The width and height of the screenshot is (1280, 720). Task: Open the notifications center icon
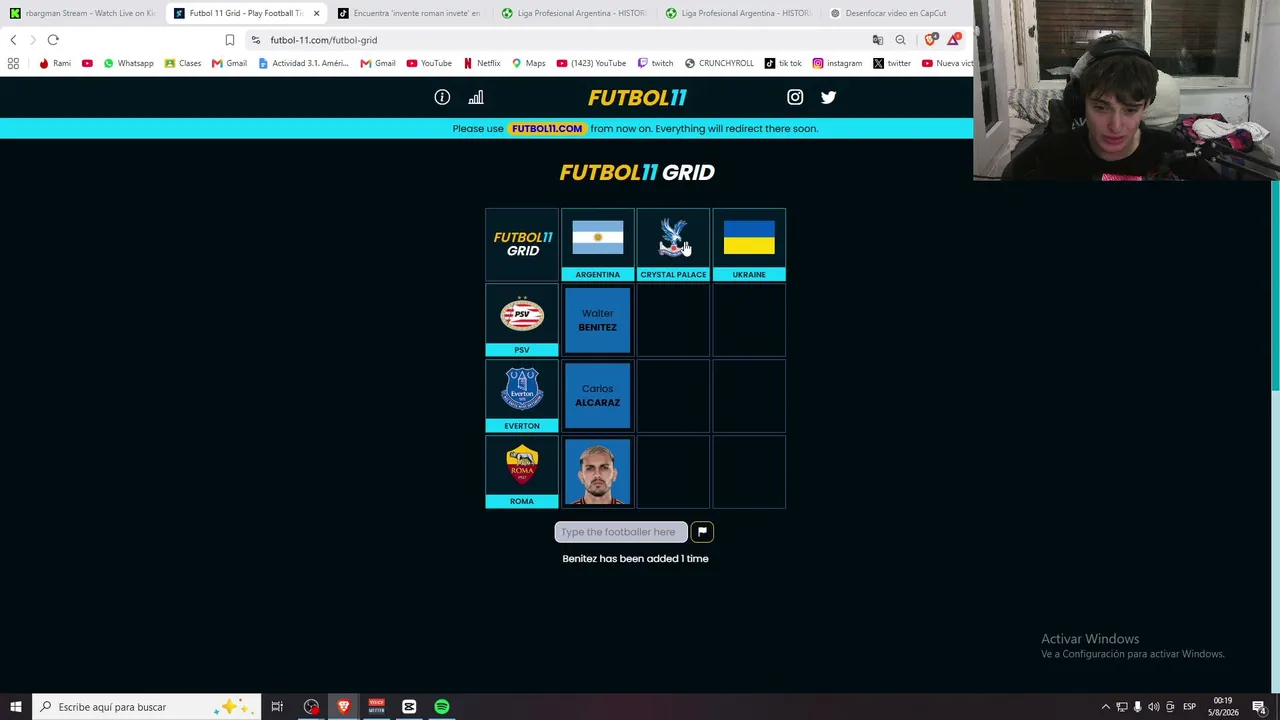pyautogui.click(x=1259, y=707)
